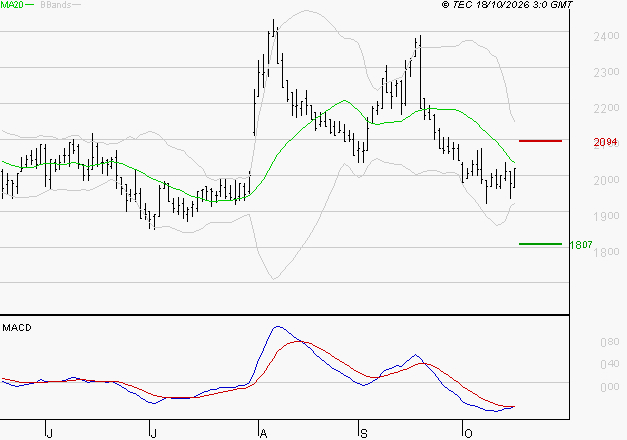
Task: Click the 1900 price axis label
Action: [x=607, y=216]
